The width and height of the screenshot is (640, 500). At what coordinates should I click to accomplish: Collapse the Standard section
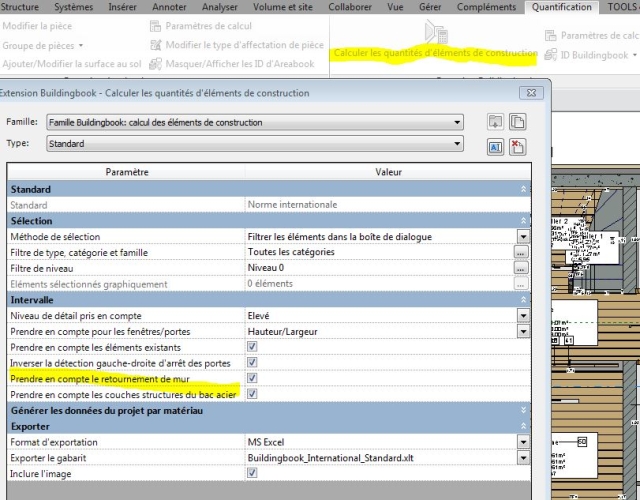click(523, 189)
